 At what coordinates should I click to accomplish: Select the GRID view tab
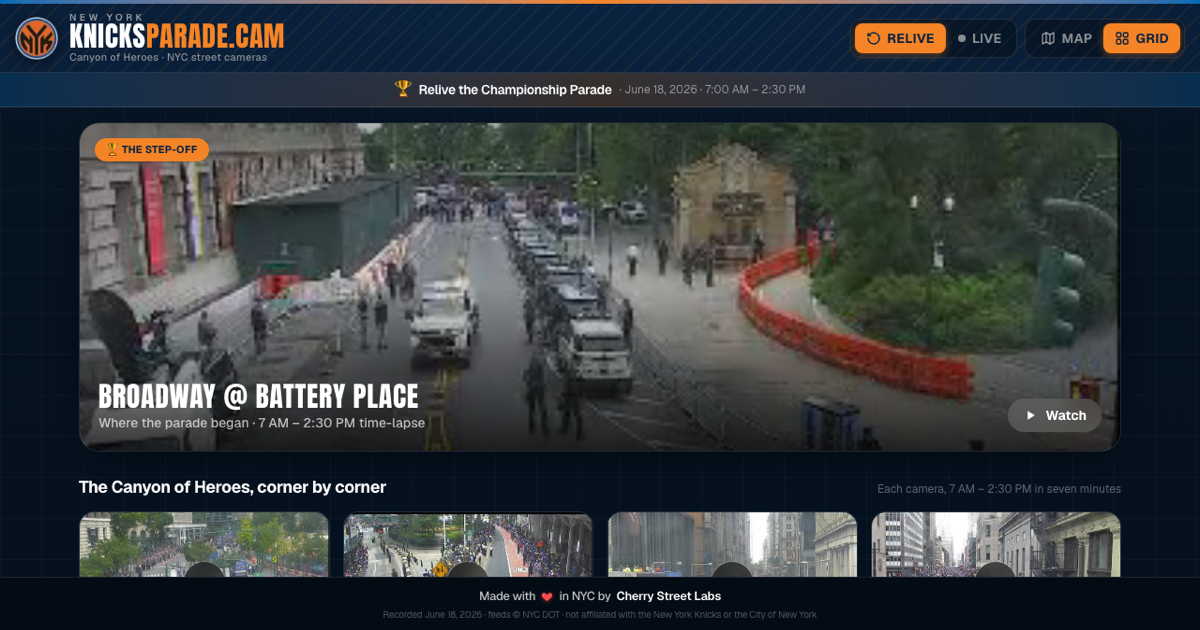(x=1141, y=38)
